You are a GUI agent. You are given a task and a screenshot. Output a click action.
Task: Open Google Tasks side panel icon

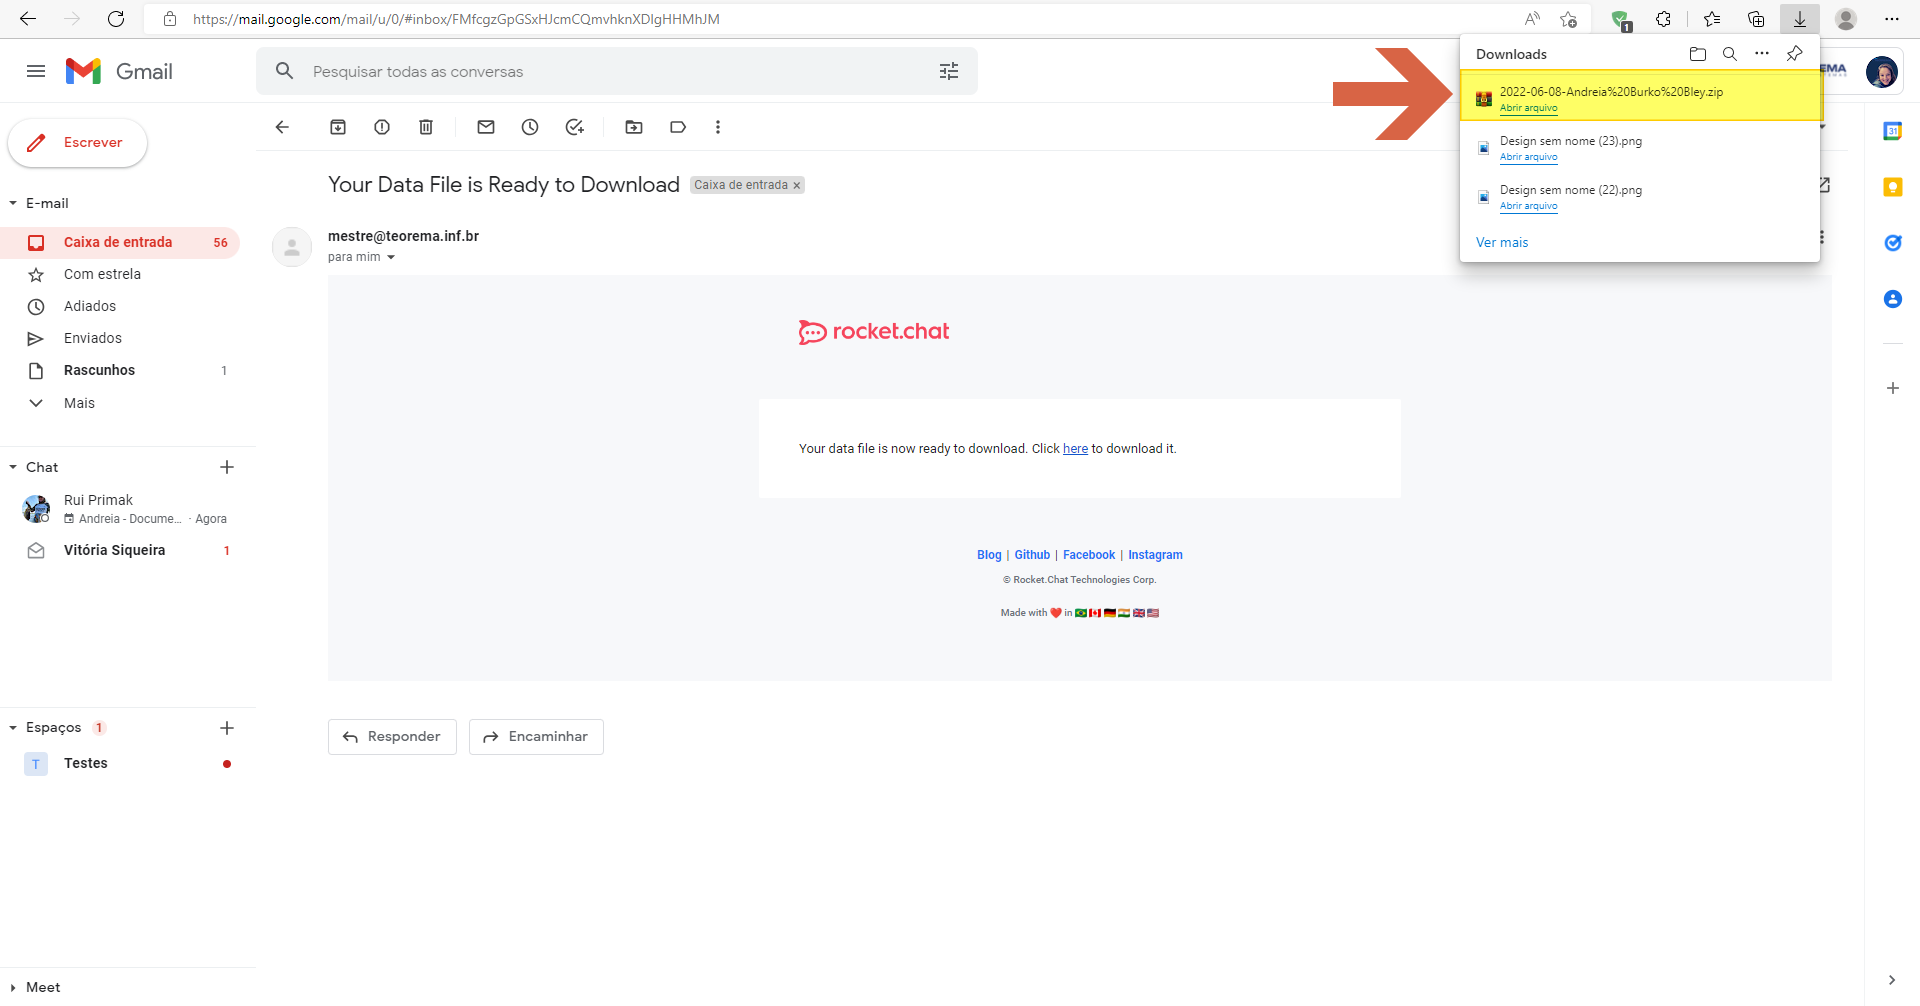[1893, 243]
